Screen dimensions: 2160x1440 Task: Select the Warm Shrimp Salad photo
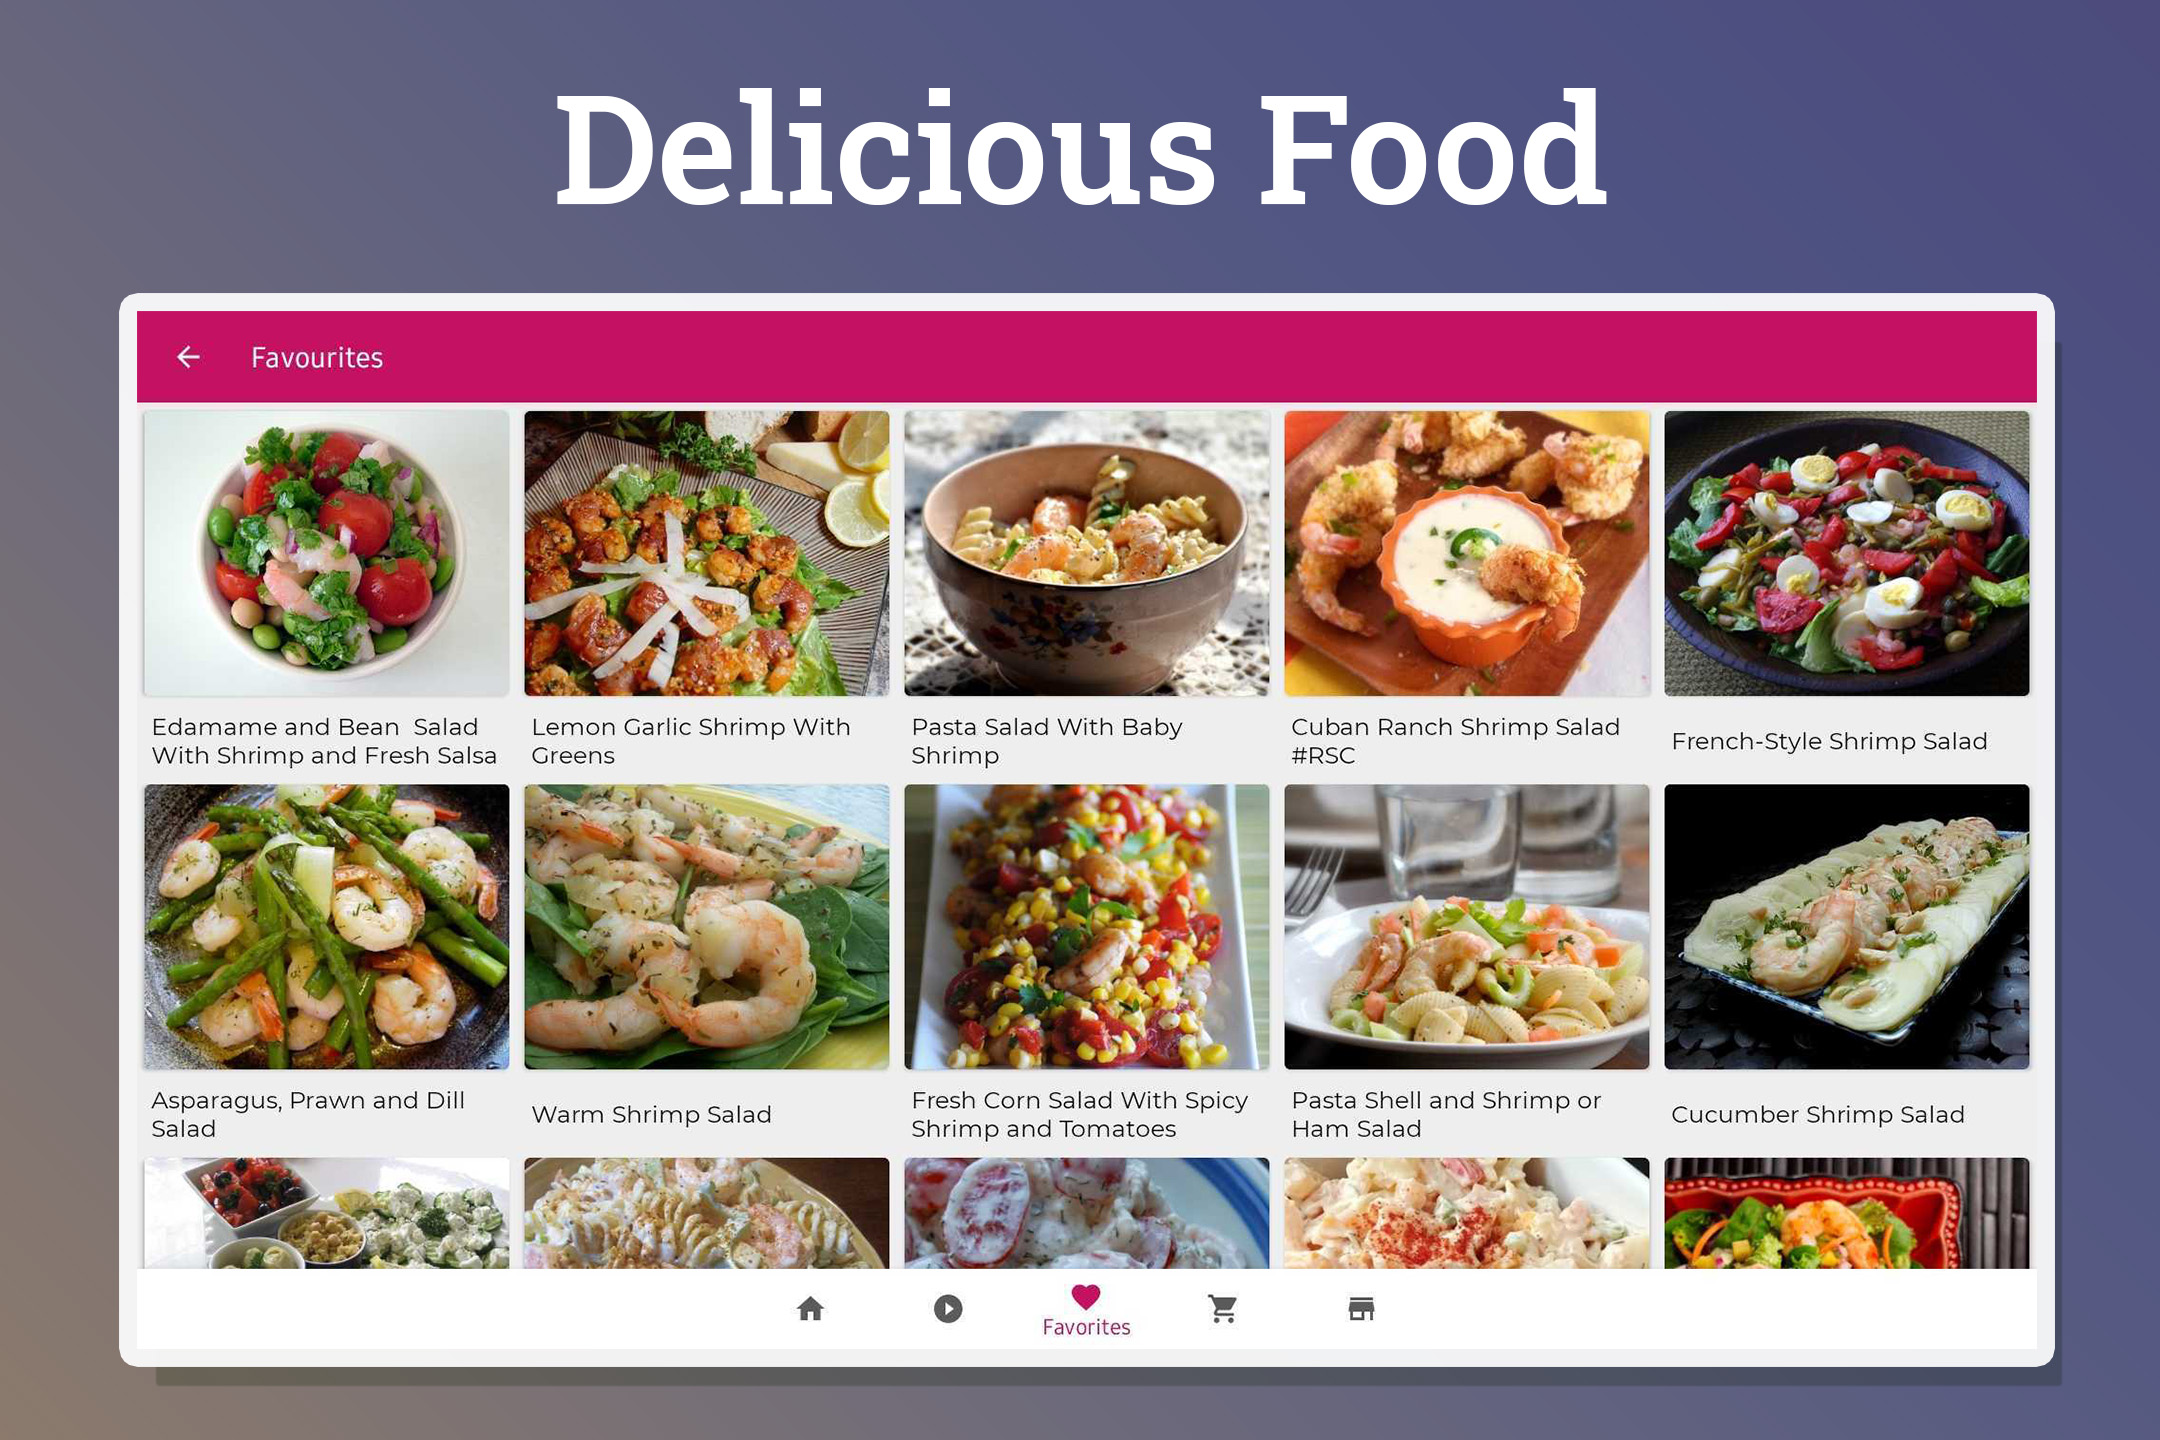pyautogui.click(x=706, y=927)
